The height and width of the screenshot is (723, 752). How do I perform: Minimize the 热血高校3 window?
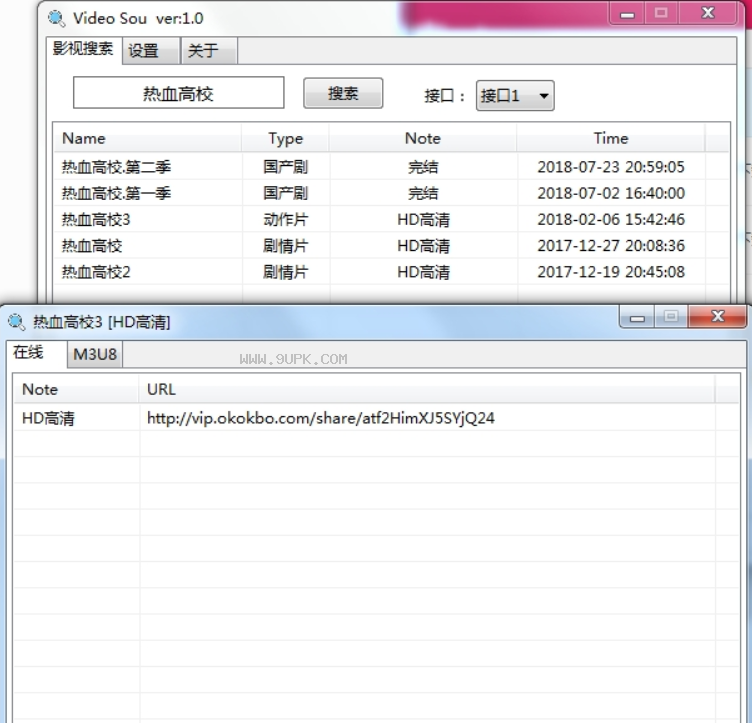point(637,317)
